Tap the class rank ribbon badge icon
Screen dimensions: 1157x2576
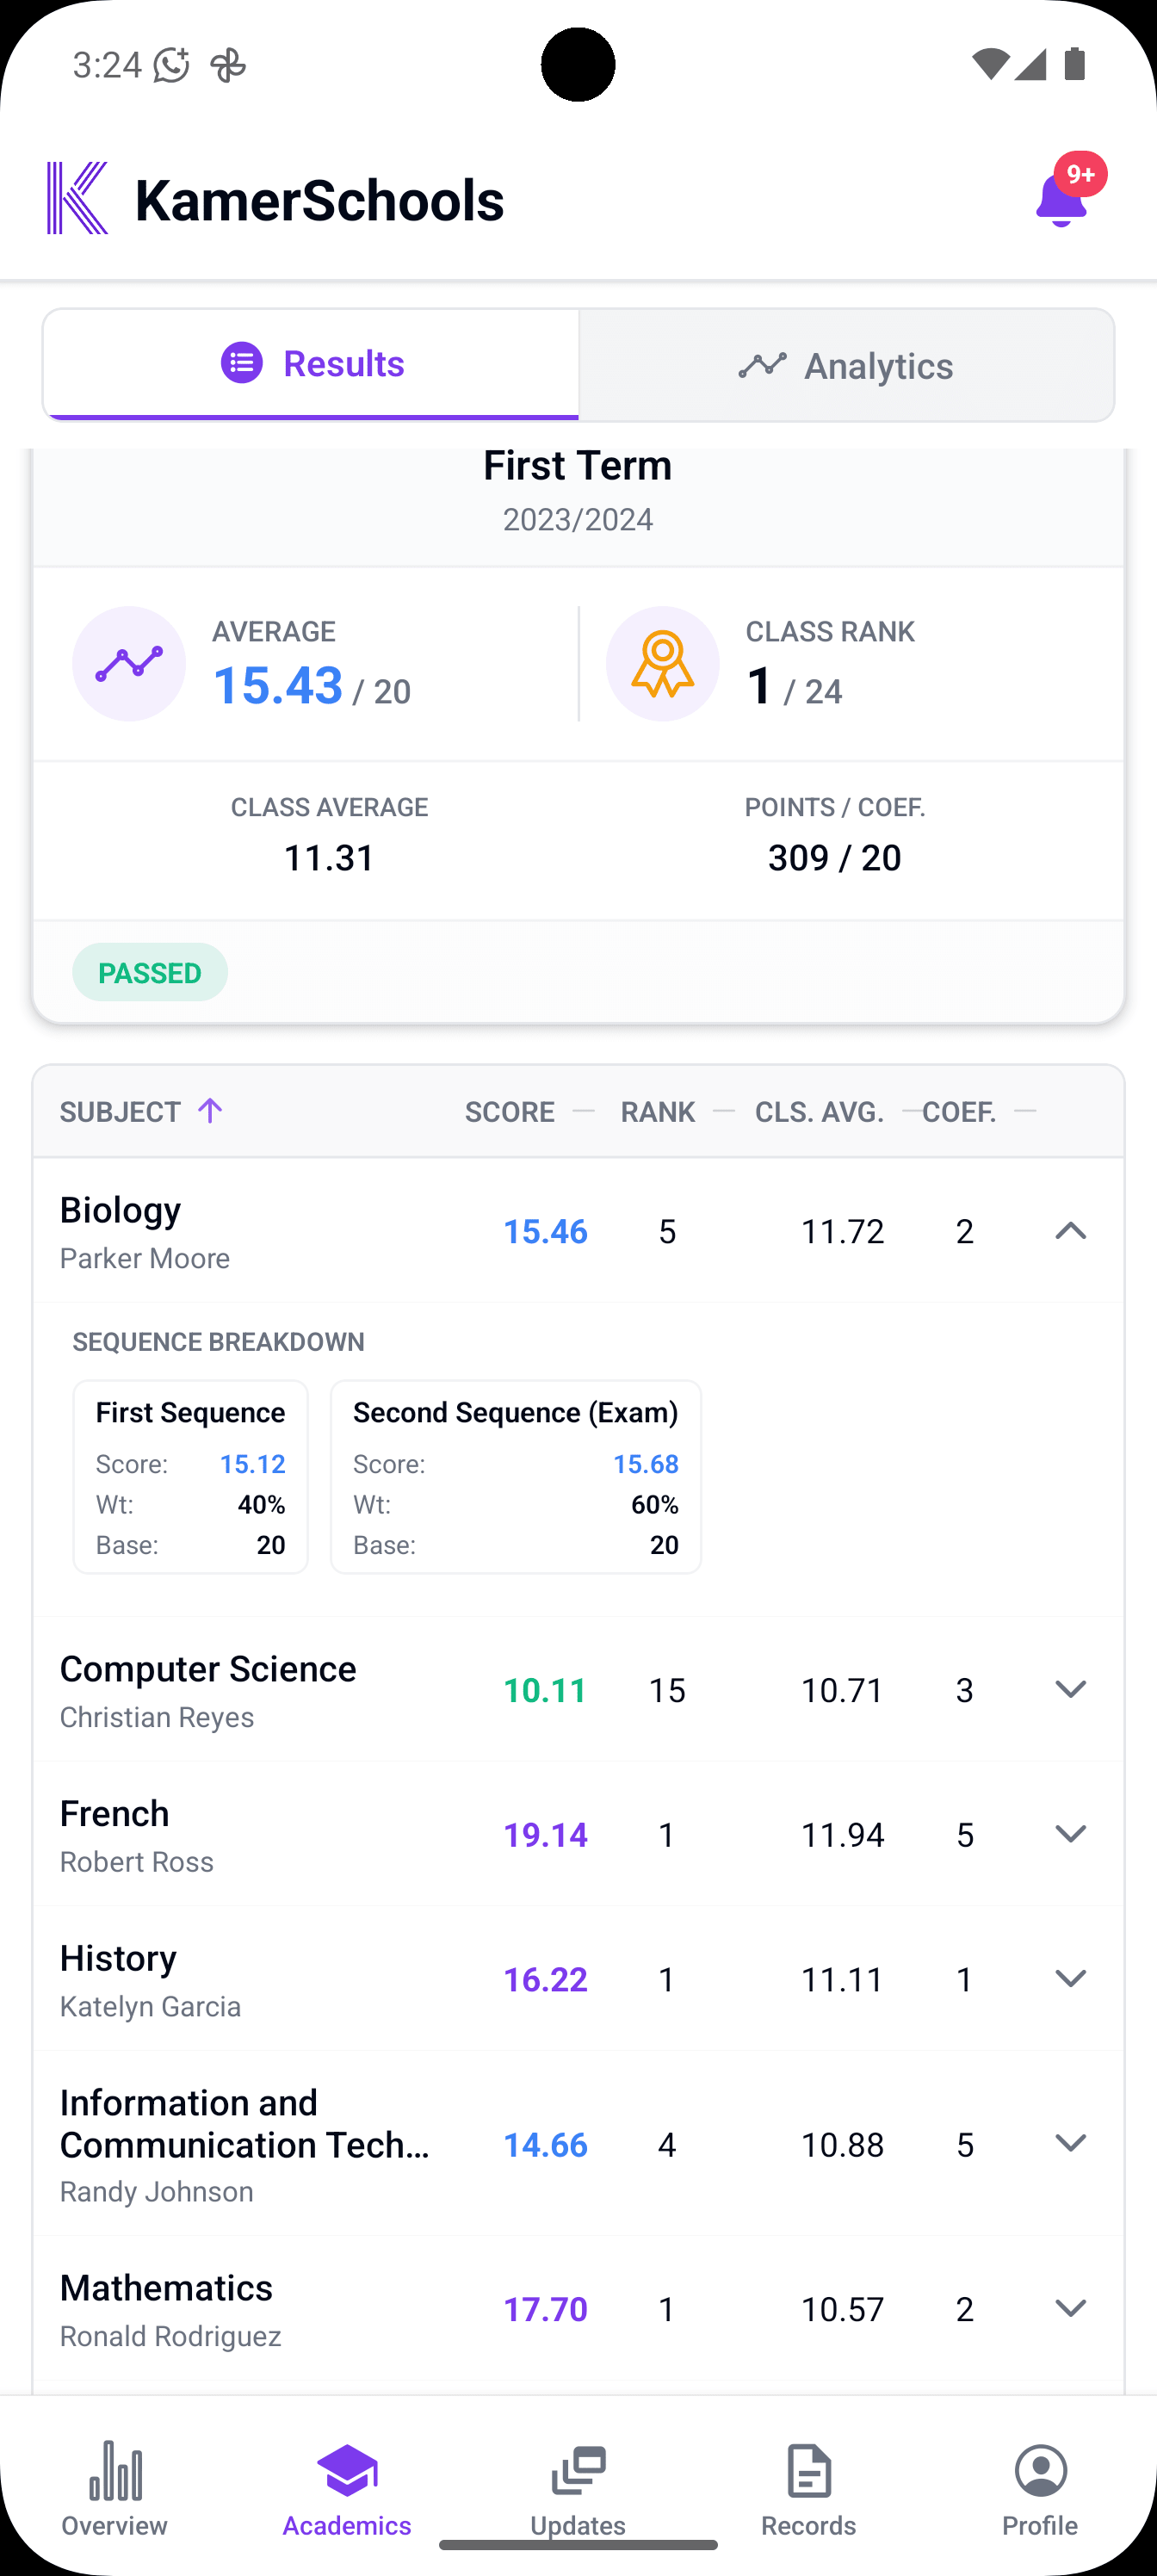(663, 663)
